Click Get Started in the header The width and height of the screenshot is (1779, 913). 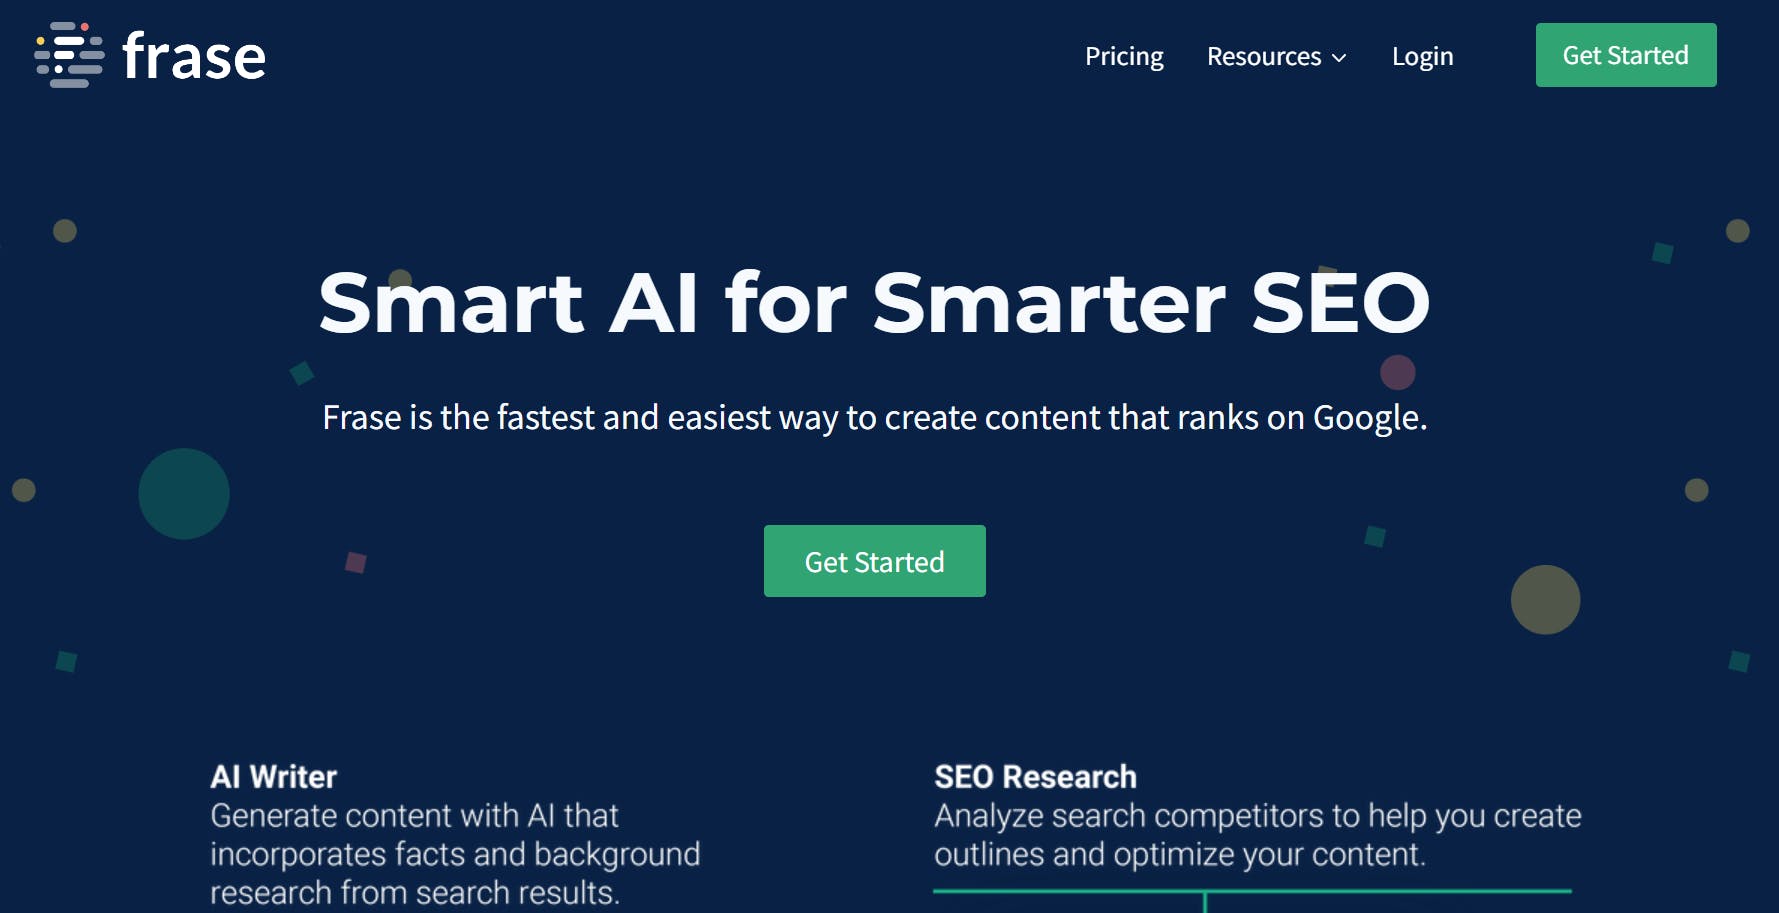pyautogui.click(x=1626, y=55)
